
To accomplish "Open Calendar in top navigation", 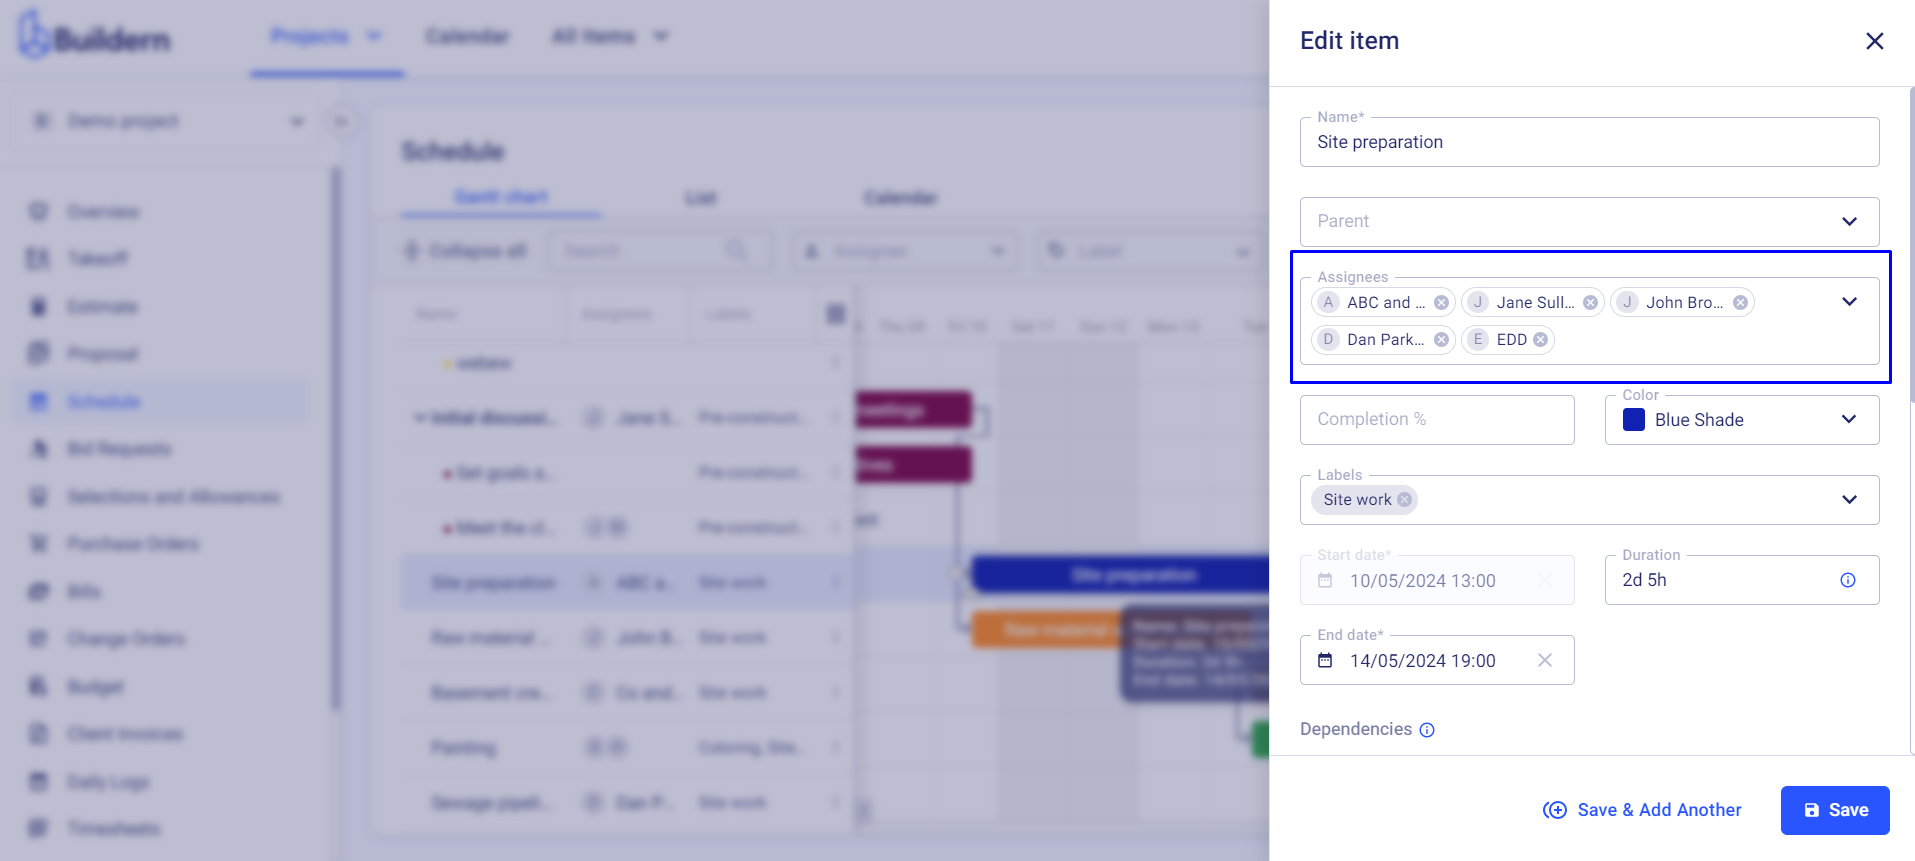I will [x=467, y=37].
